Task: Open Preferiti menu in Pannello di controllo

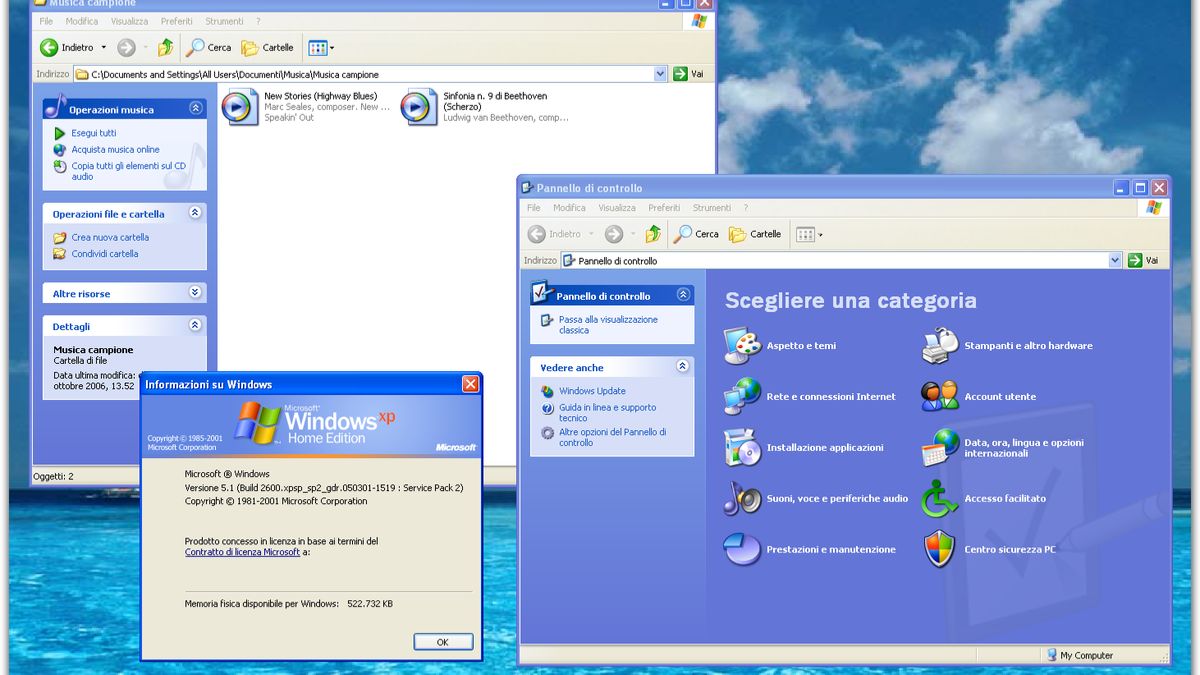Action: (664, 208)
